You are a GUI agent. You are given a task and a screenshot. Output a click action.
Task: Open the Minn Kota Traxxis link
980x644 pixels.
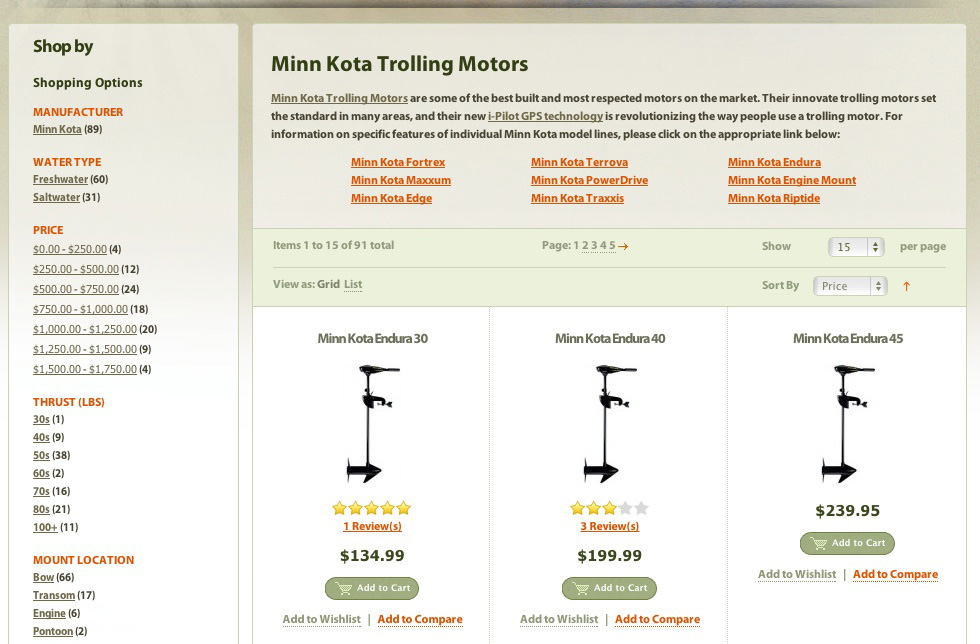tap(578, 198)
